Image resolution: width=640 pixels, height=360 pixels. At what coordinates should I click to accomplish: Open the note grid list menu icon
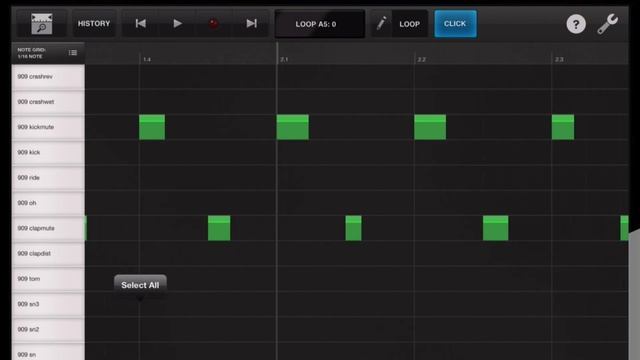click(73, 53)
